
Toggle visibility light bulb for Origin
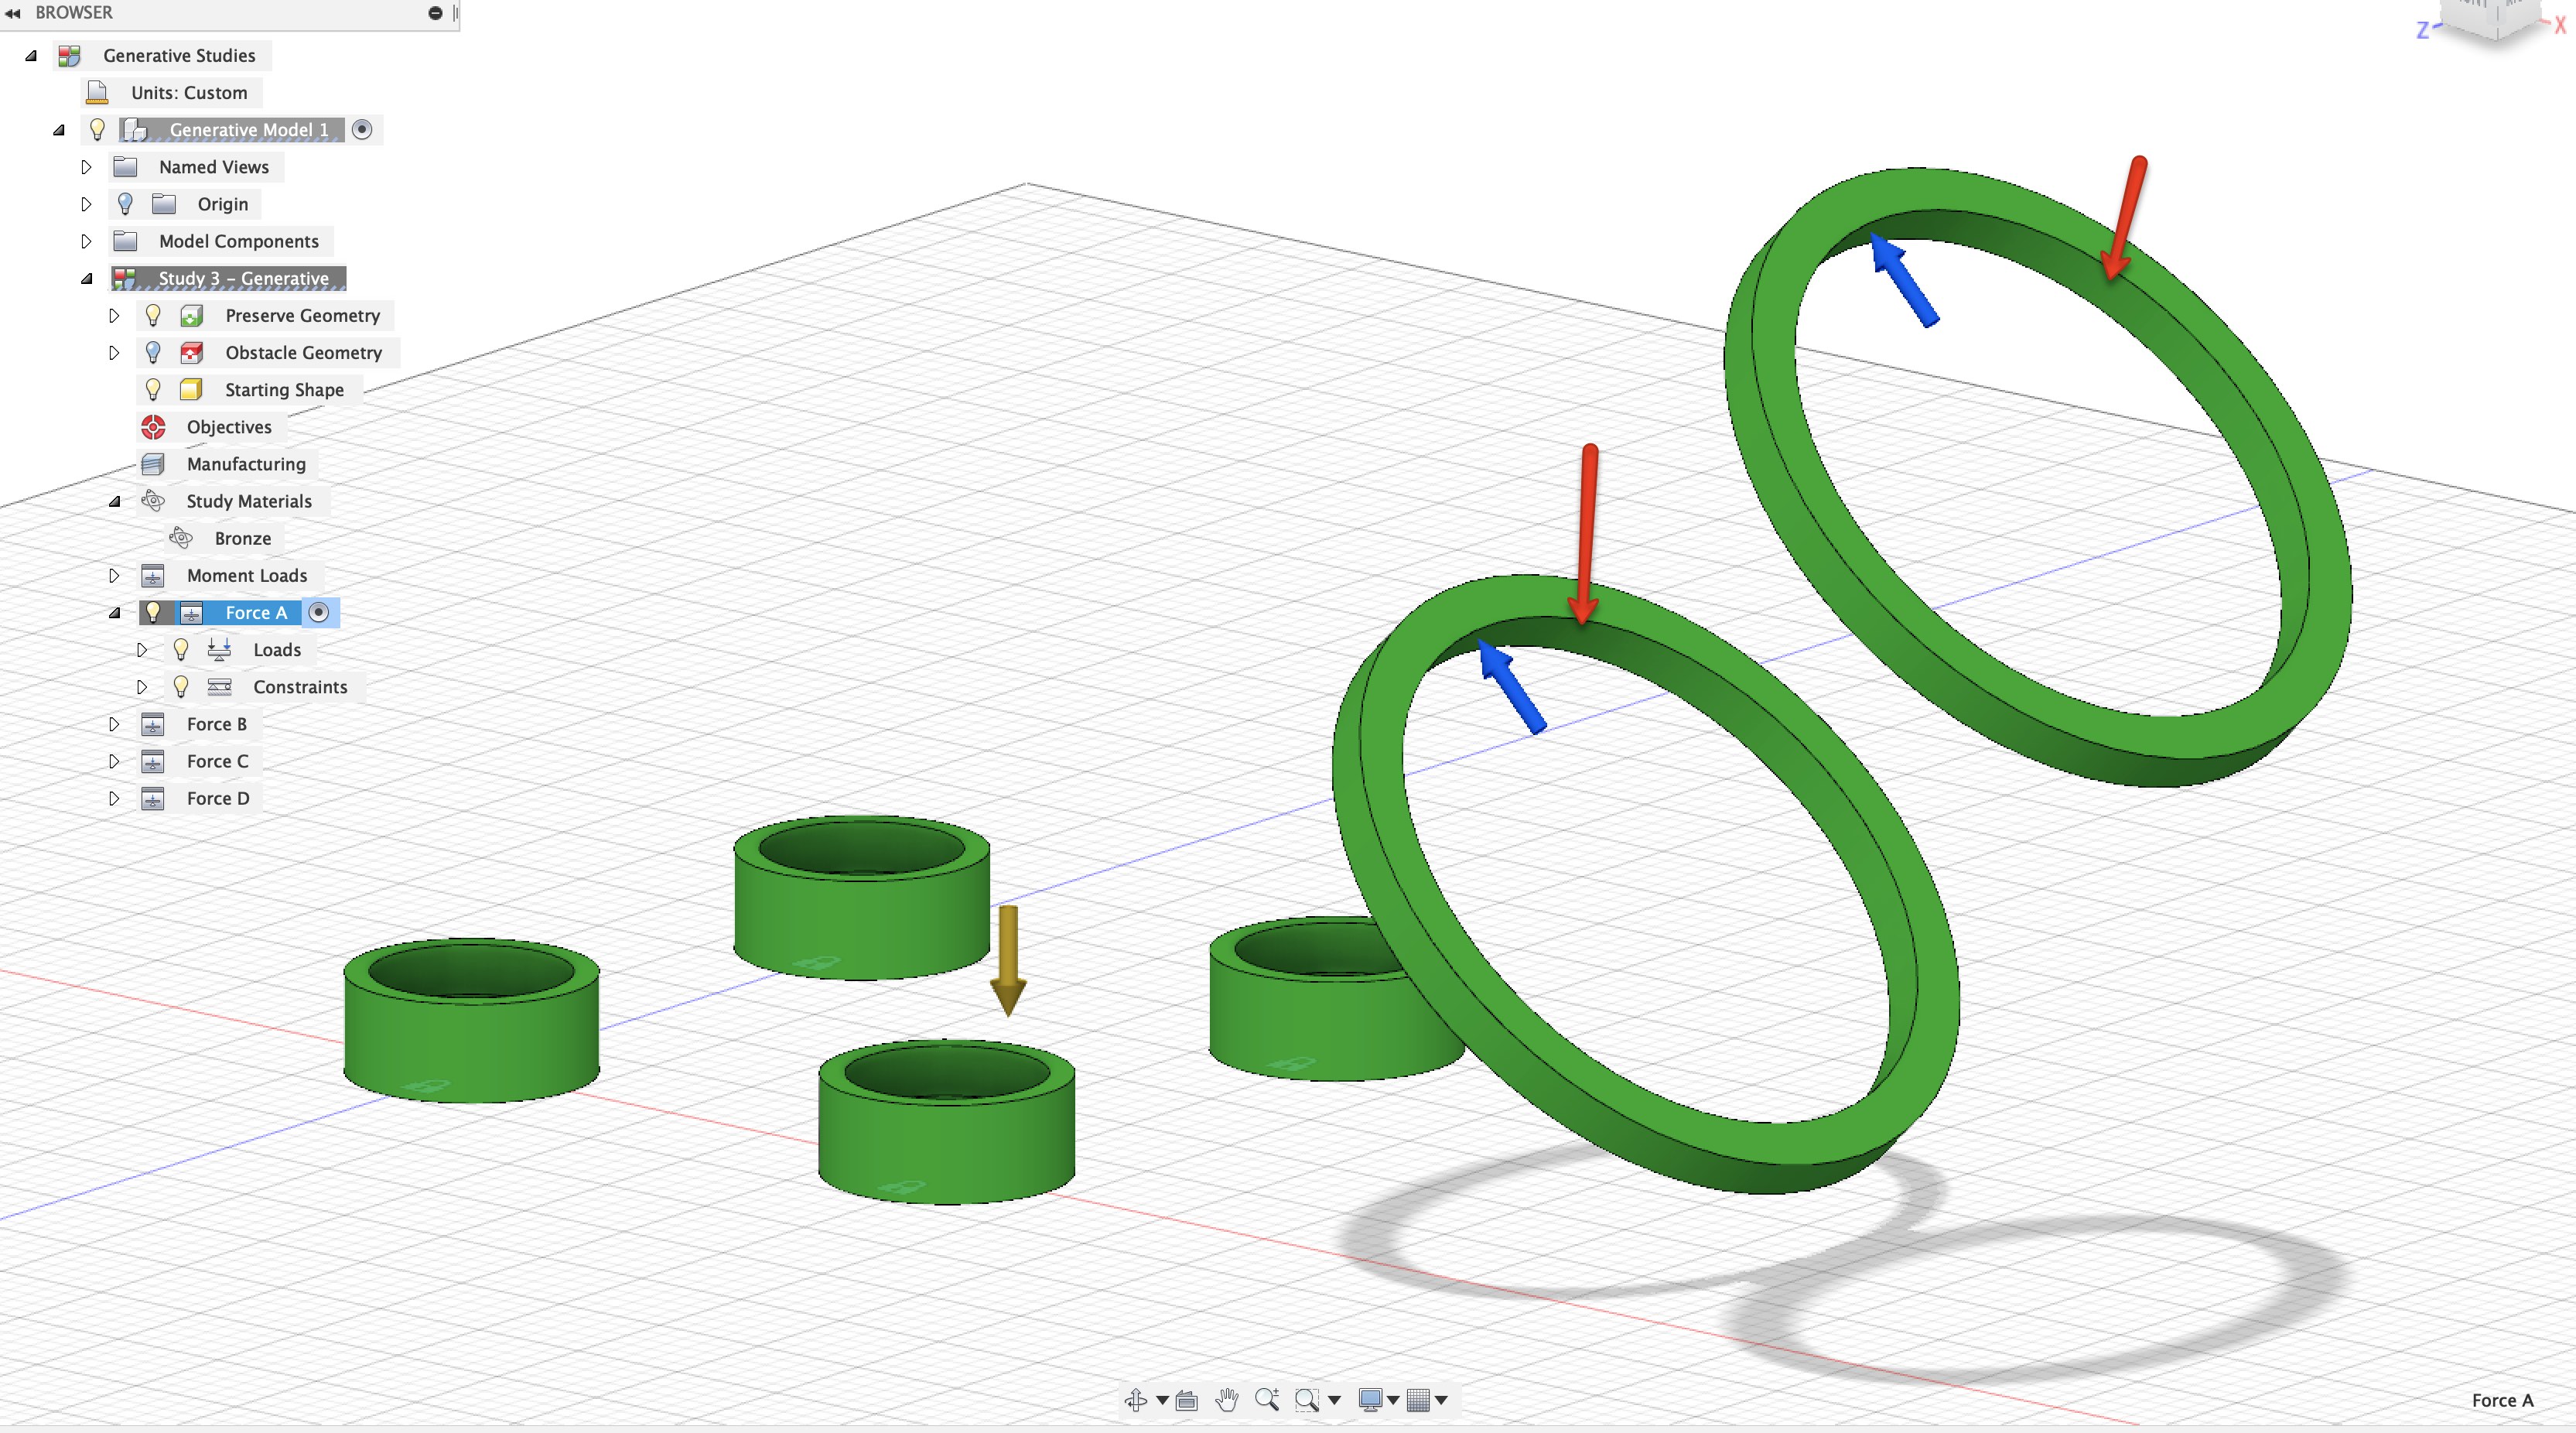click(125, 203)
